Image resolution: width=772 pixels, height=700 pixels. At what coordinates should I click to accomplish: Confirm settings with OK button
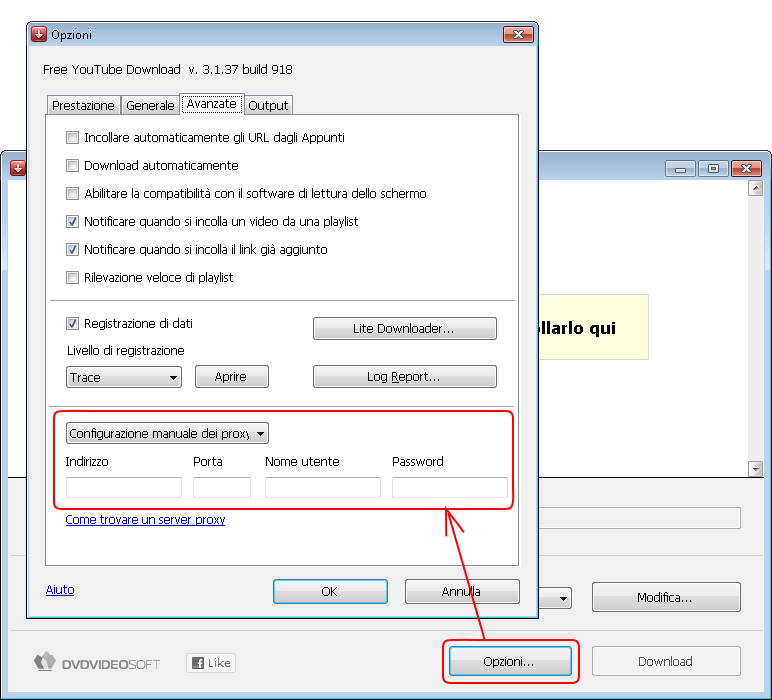330,591
